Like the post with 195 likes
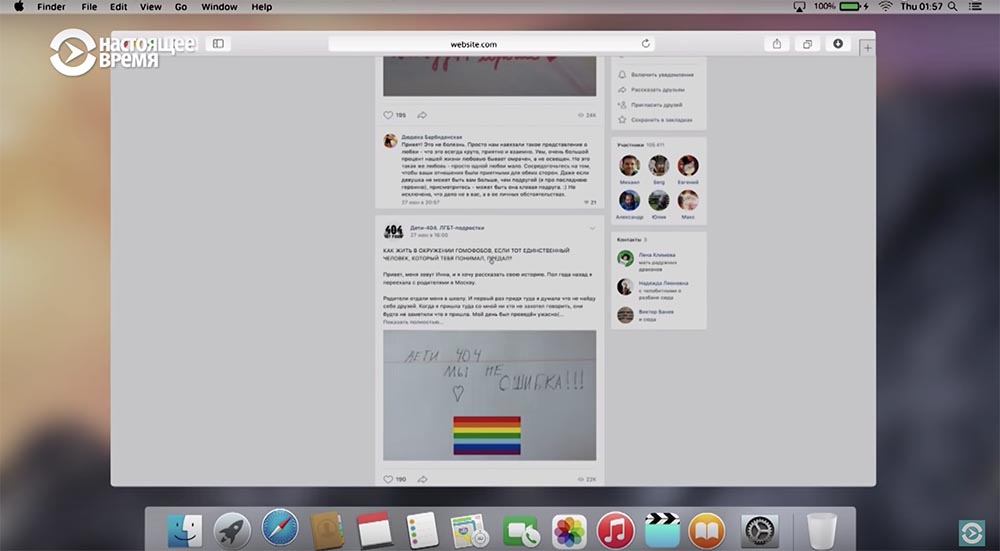Screen dimensions: 1000x551 (x=388, y=115)
